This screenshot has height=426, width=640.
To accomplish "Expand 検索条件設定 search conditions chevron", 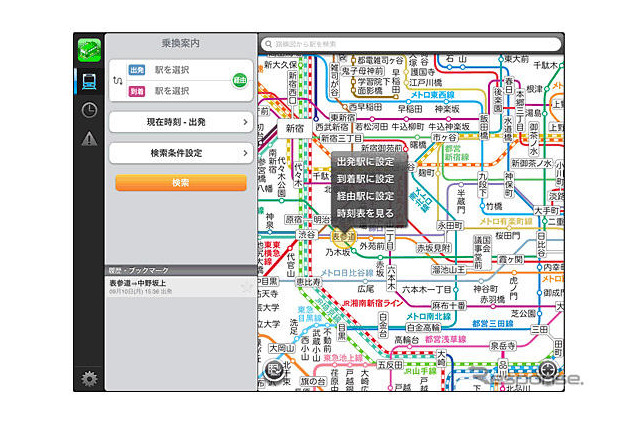I will point(245,153).
